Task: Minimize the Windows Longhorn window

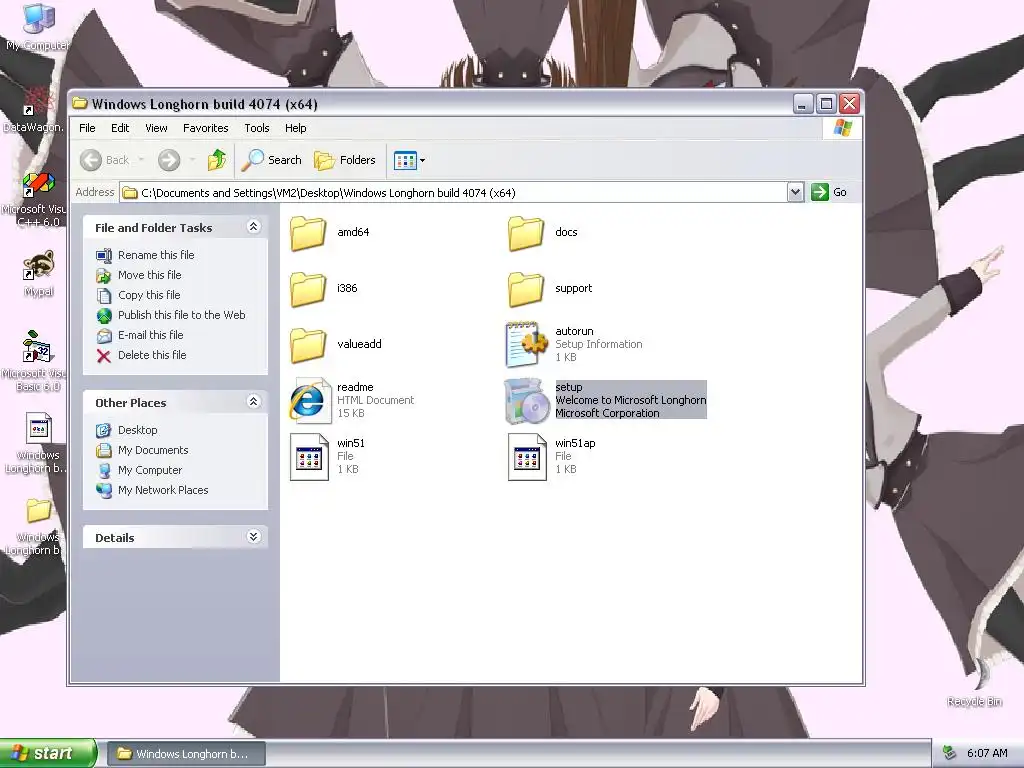Action: click(803, 104)
